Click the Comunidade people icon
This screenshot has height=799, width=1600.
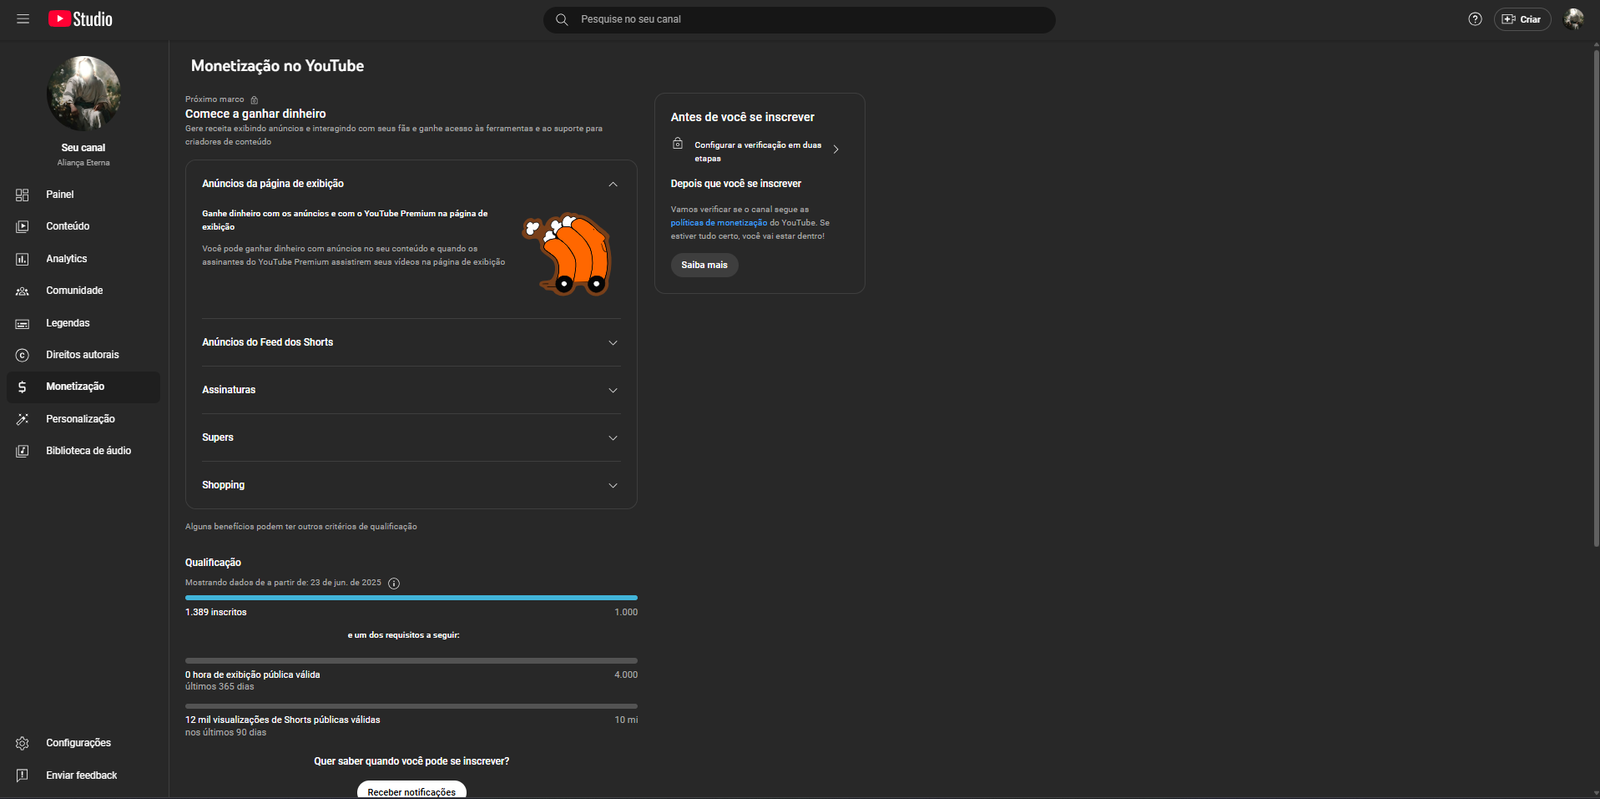(x=22, y=291)
